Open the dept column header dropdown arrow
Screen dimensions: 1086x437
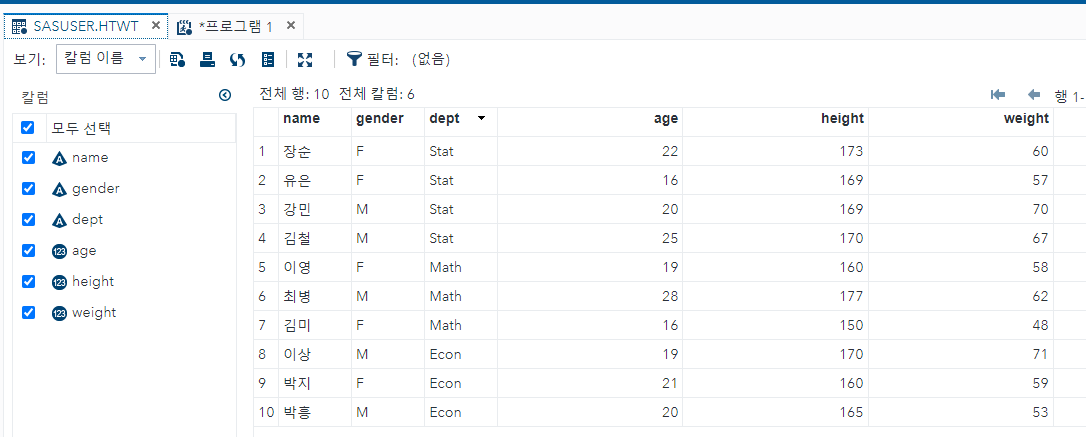[482, 118]
